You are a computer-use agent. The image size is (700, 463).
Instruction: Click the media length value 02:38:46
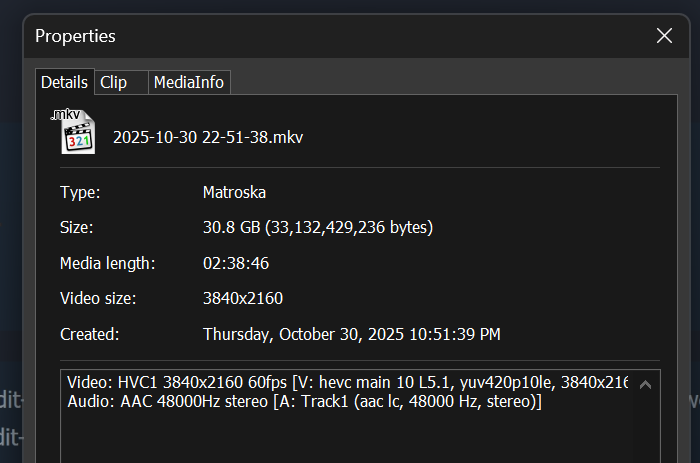(x=236, y=263)
